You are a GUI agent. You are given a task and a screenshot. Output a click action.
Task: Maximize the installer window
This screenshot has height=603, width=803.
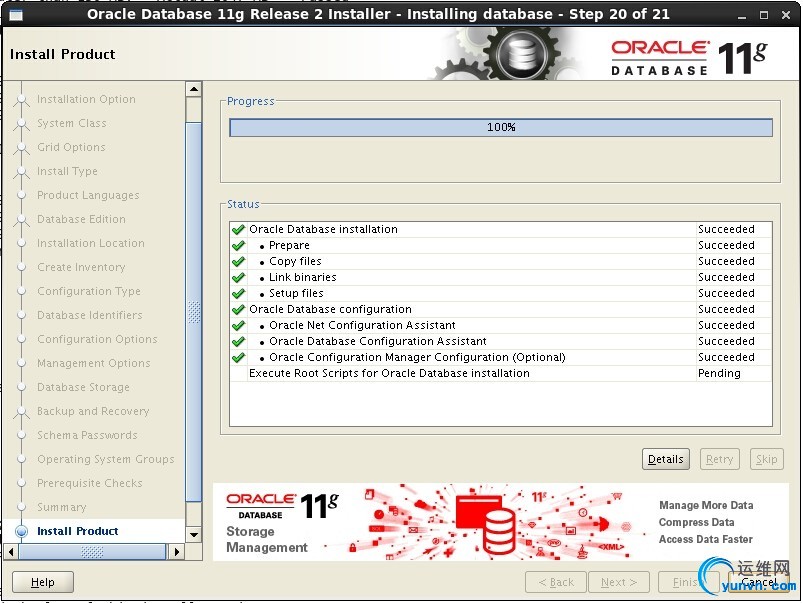[x=764, y=15]
